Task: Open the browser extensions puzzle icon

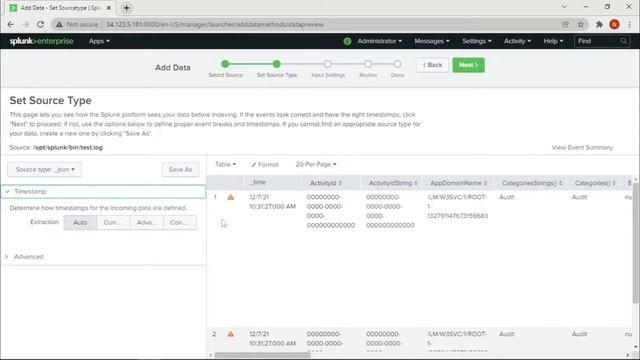Action: (x=599, y=24)
